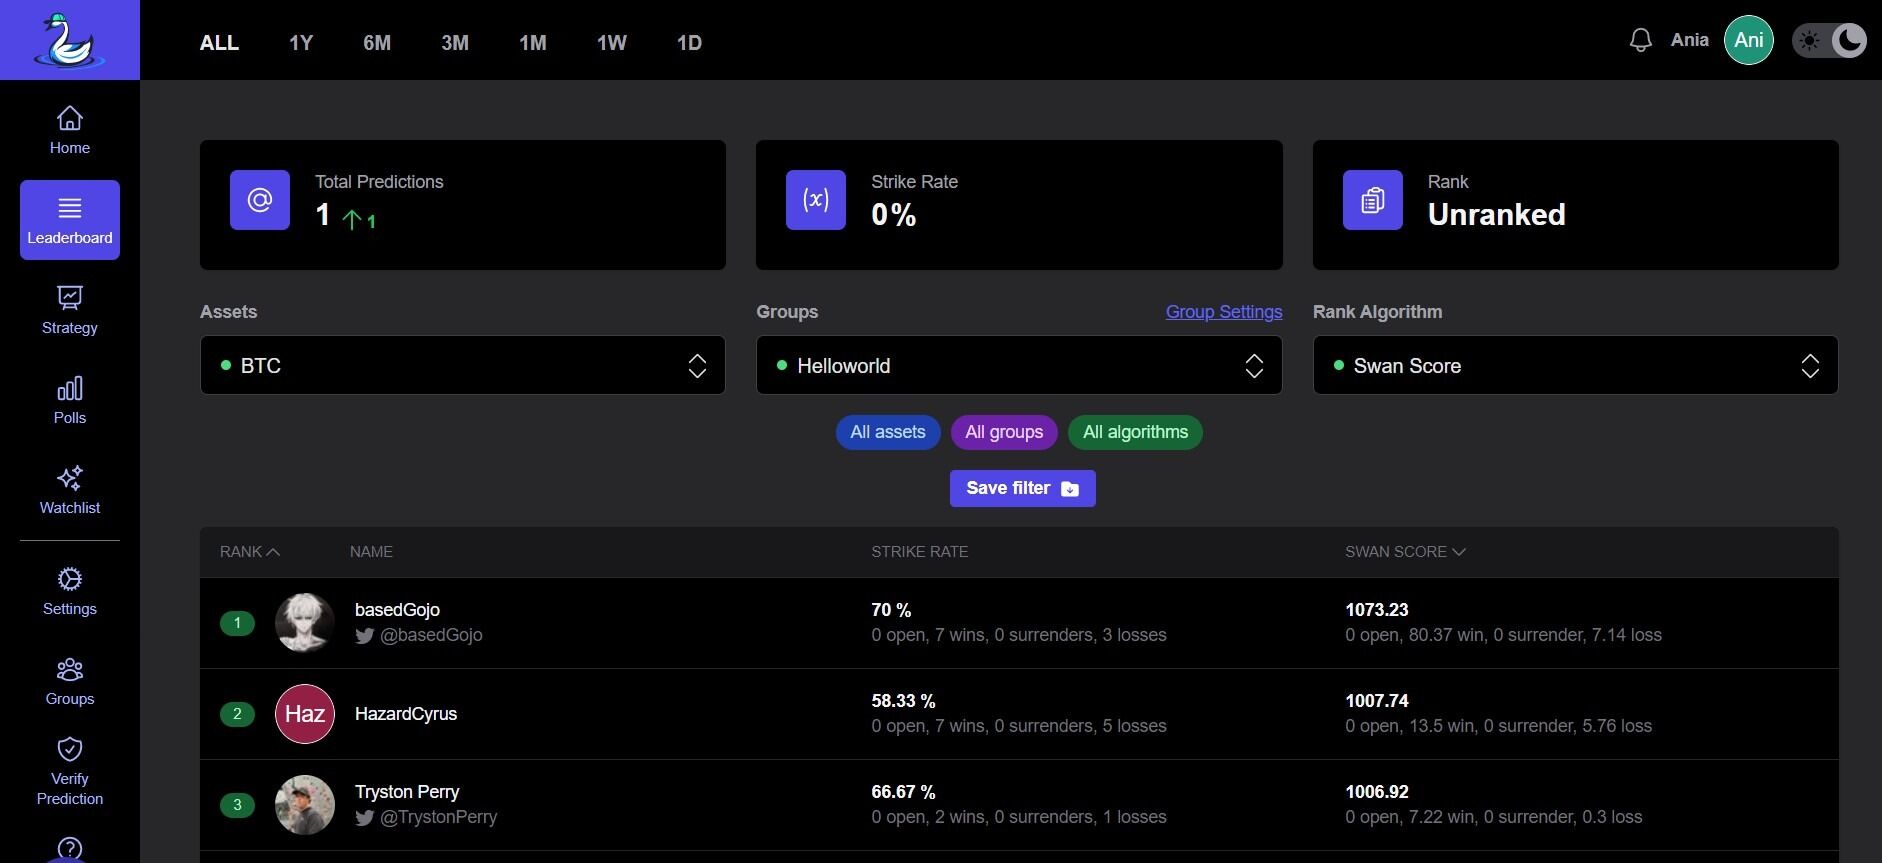Click the rank 2 badge

237,714
